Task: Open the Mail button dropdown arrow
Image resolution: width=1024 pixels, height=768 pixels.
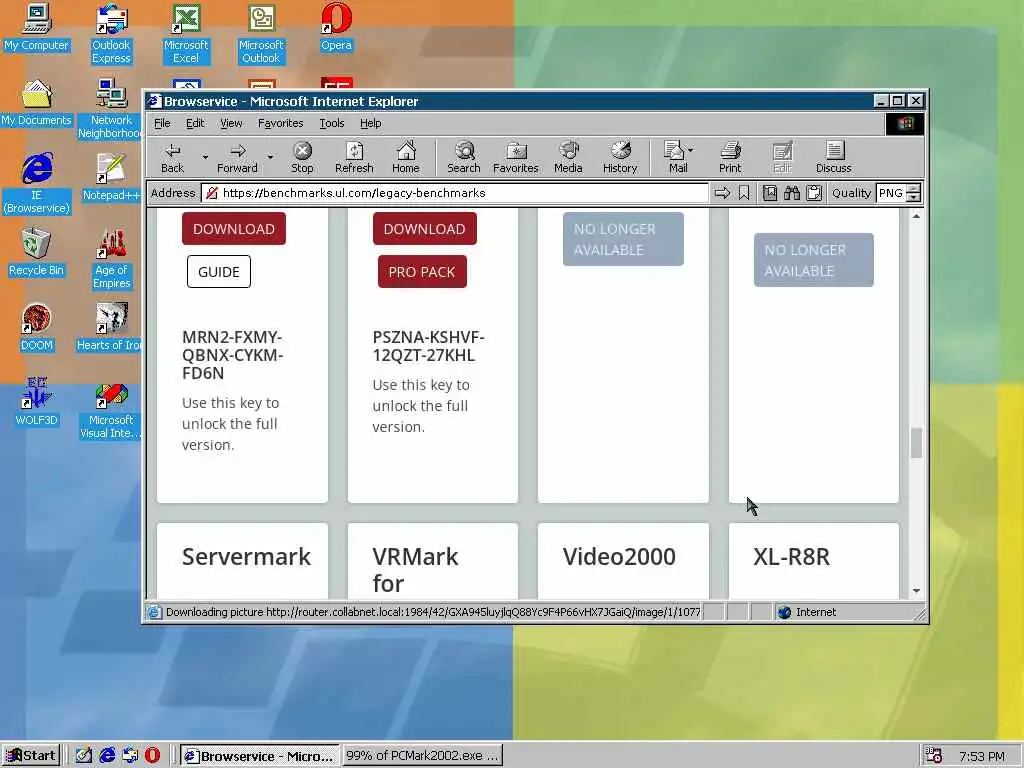Action: coord(691,150)
